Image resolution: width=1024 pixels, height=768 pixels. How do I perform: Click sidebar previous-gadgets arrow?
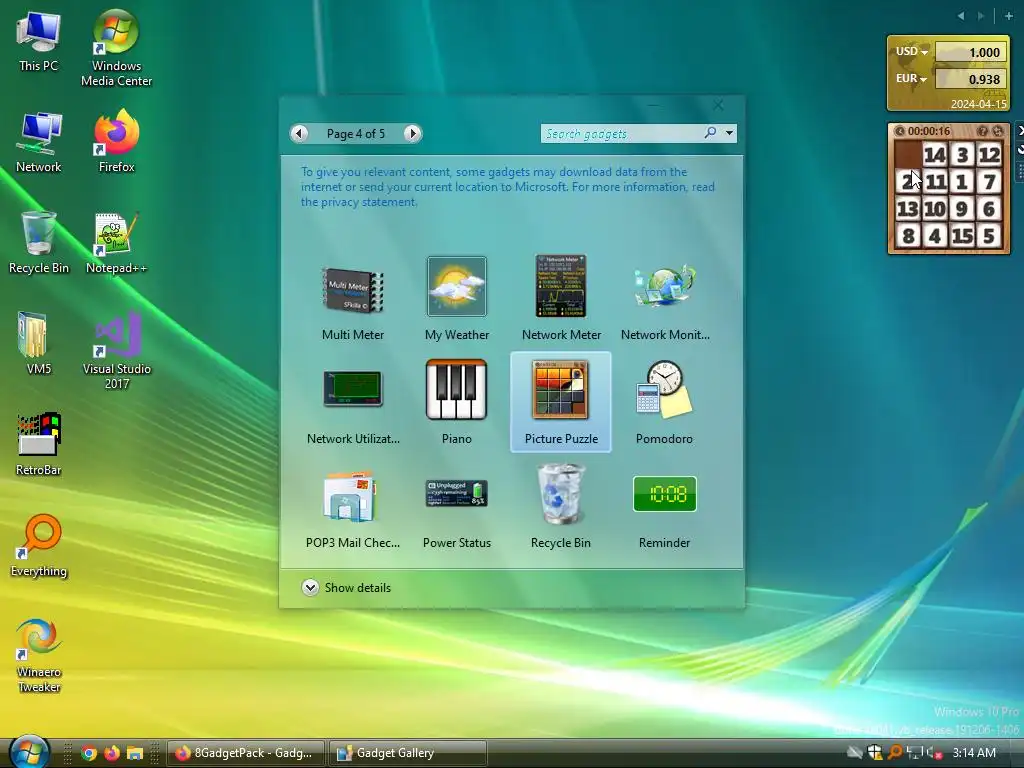tap(961, 16)
